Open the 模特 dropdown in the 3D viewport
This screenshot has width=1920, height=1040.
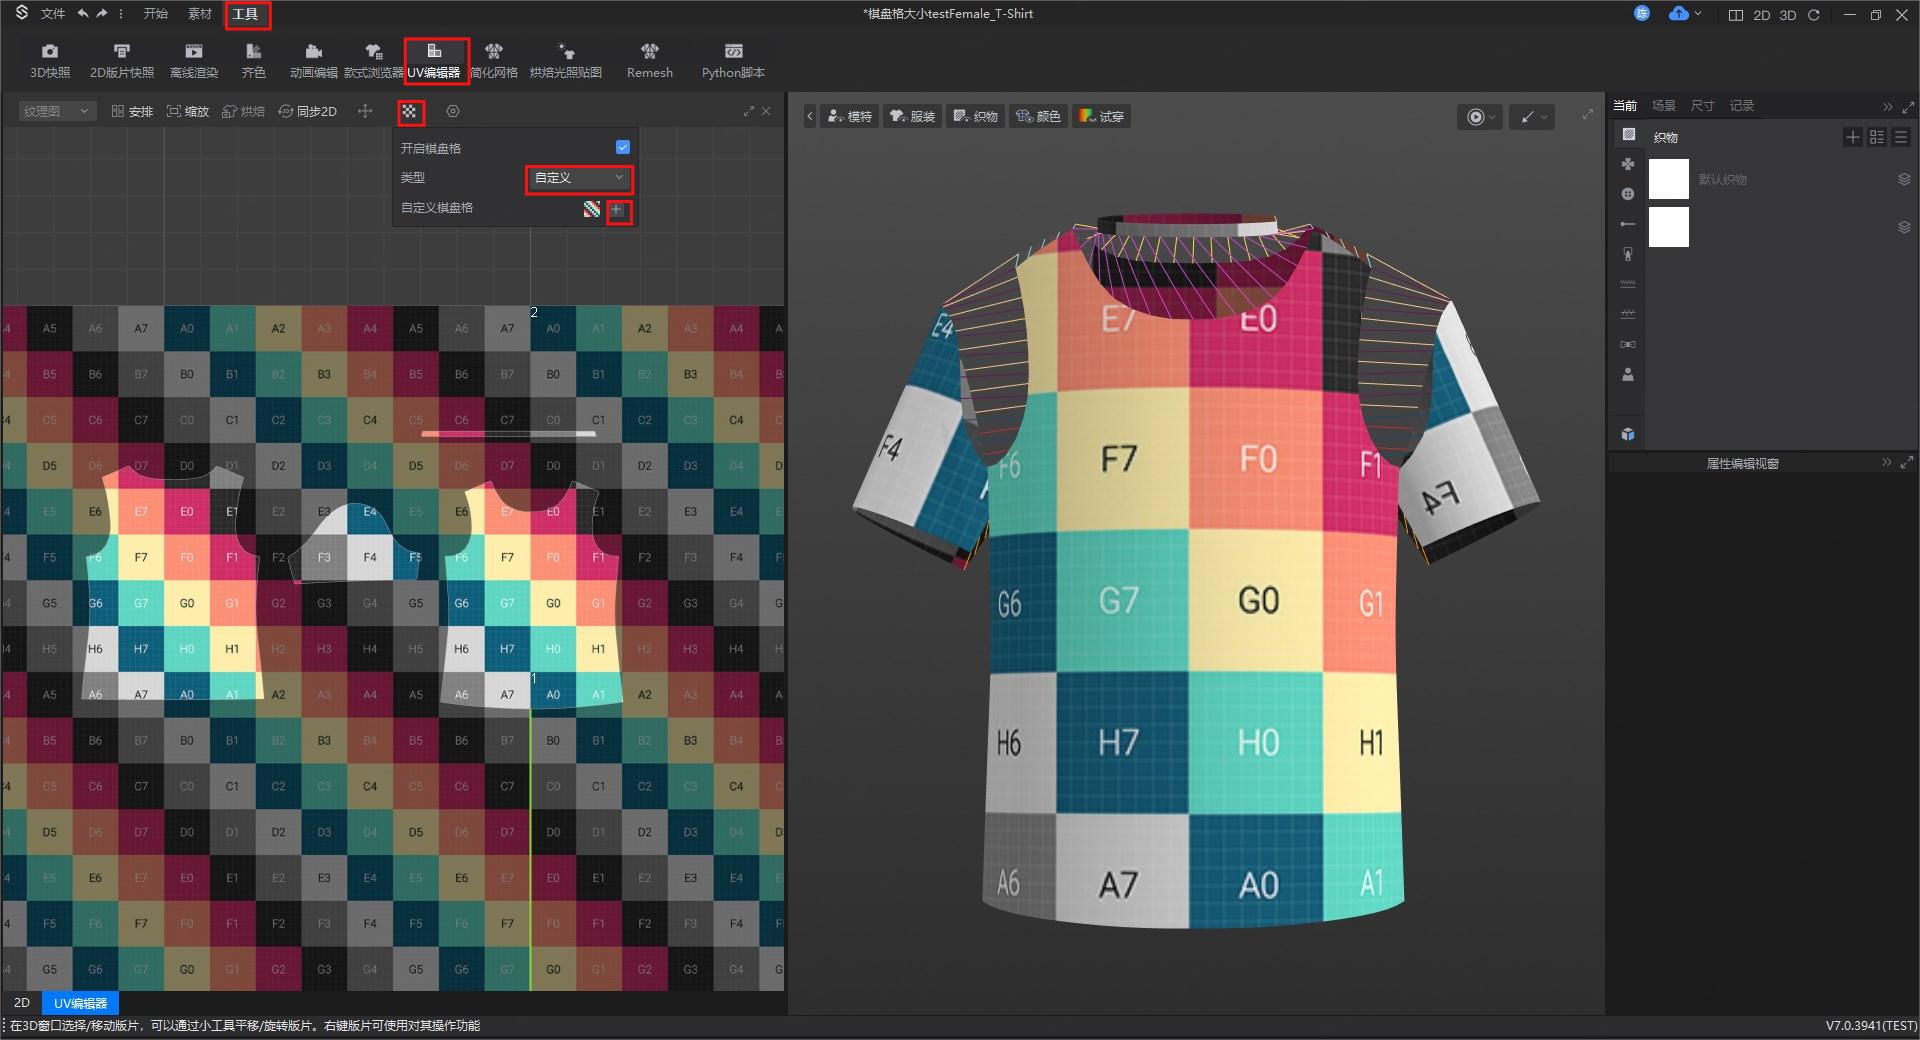pos(849,116)
